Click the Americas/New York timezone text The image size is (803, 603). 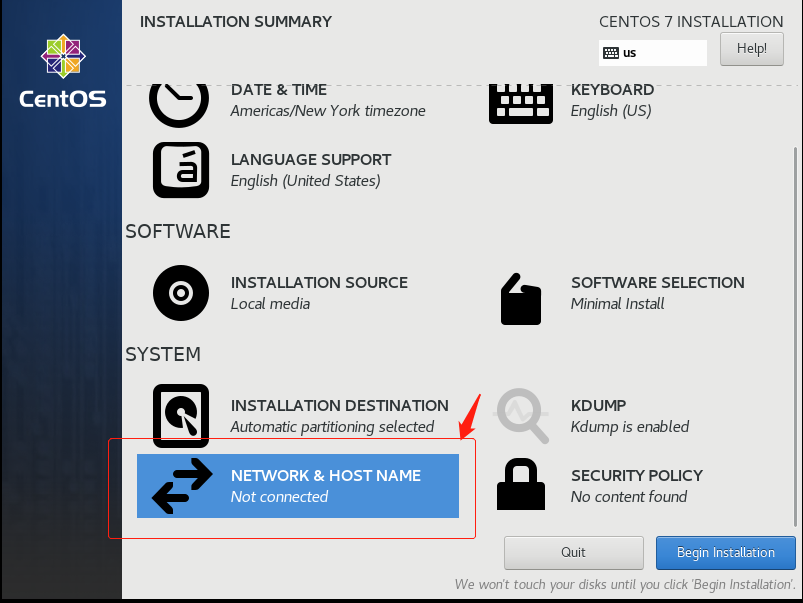[328, 111]
